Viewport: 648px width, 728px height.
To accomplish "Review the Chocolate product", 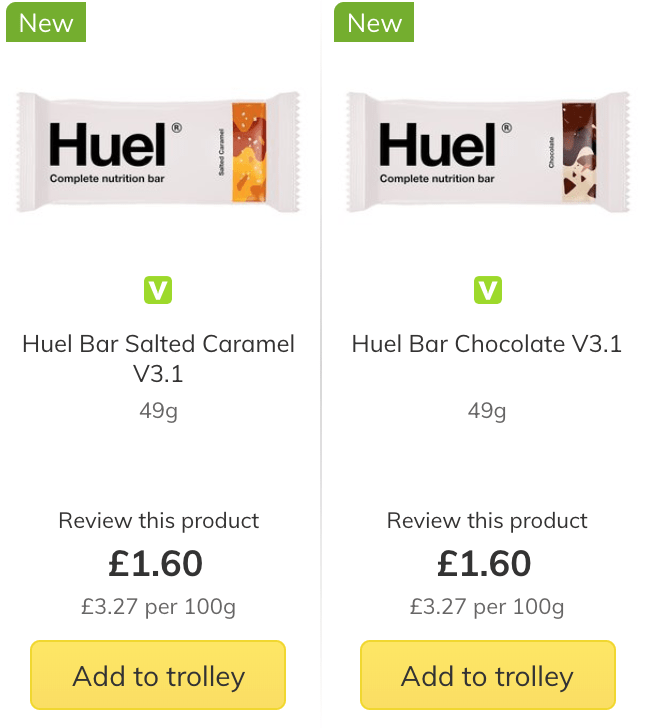I will point(487,520).
